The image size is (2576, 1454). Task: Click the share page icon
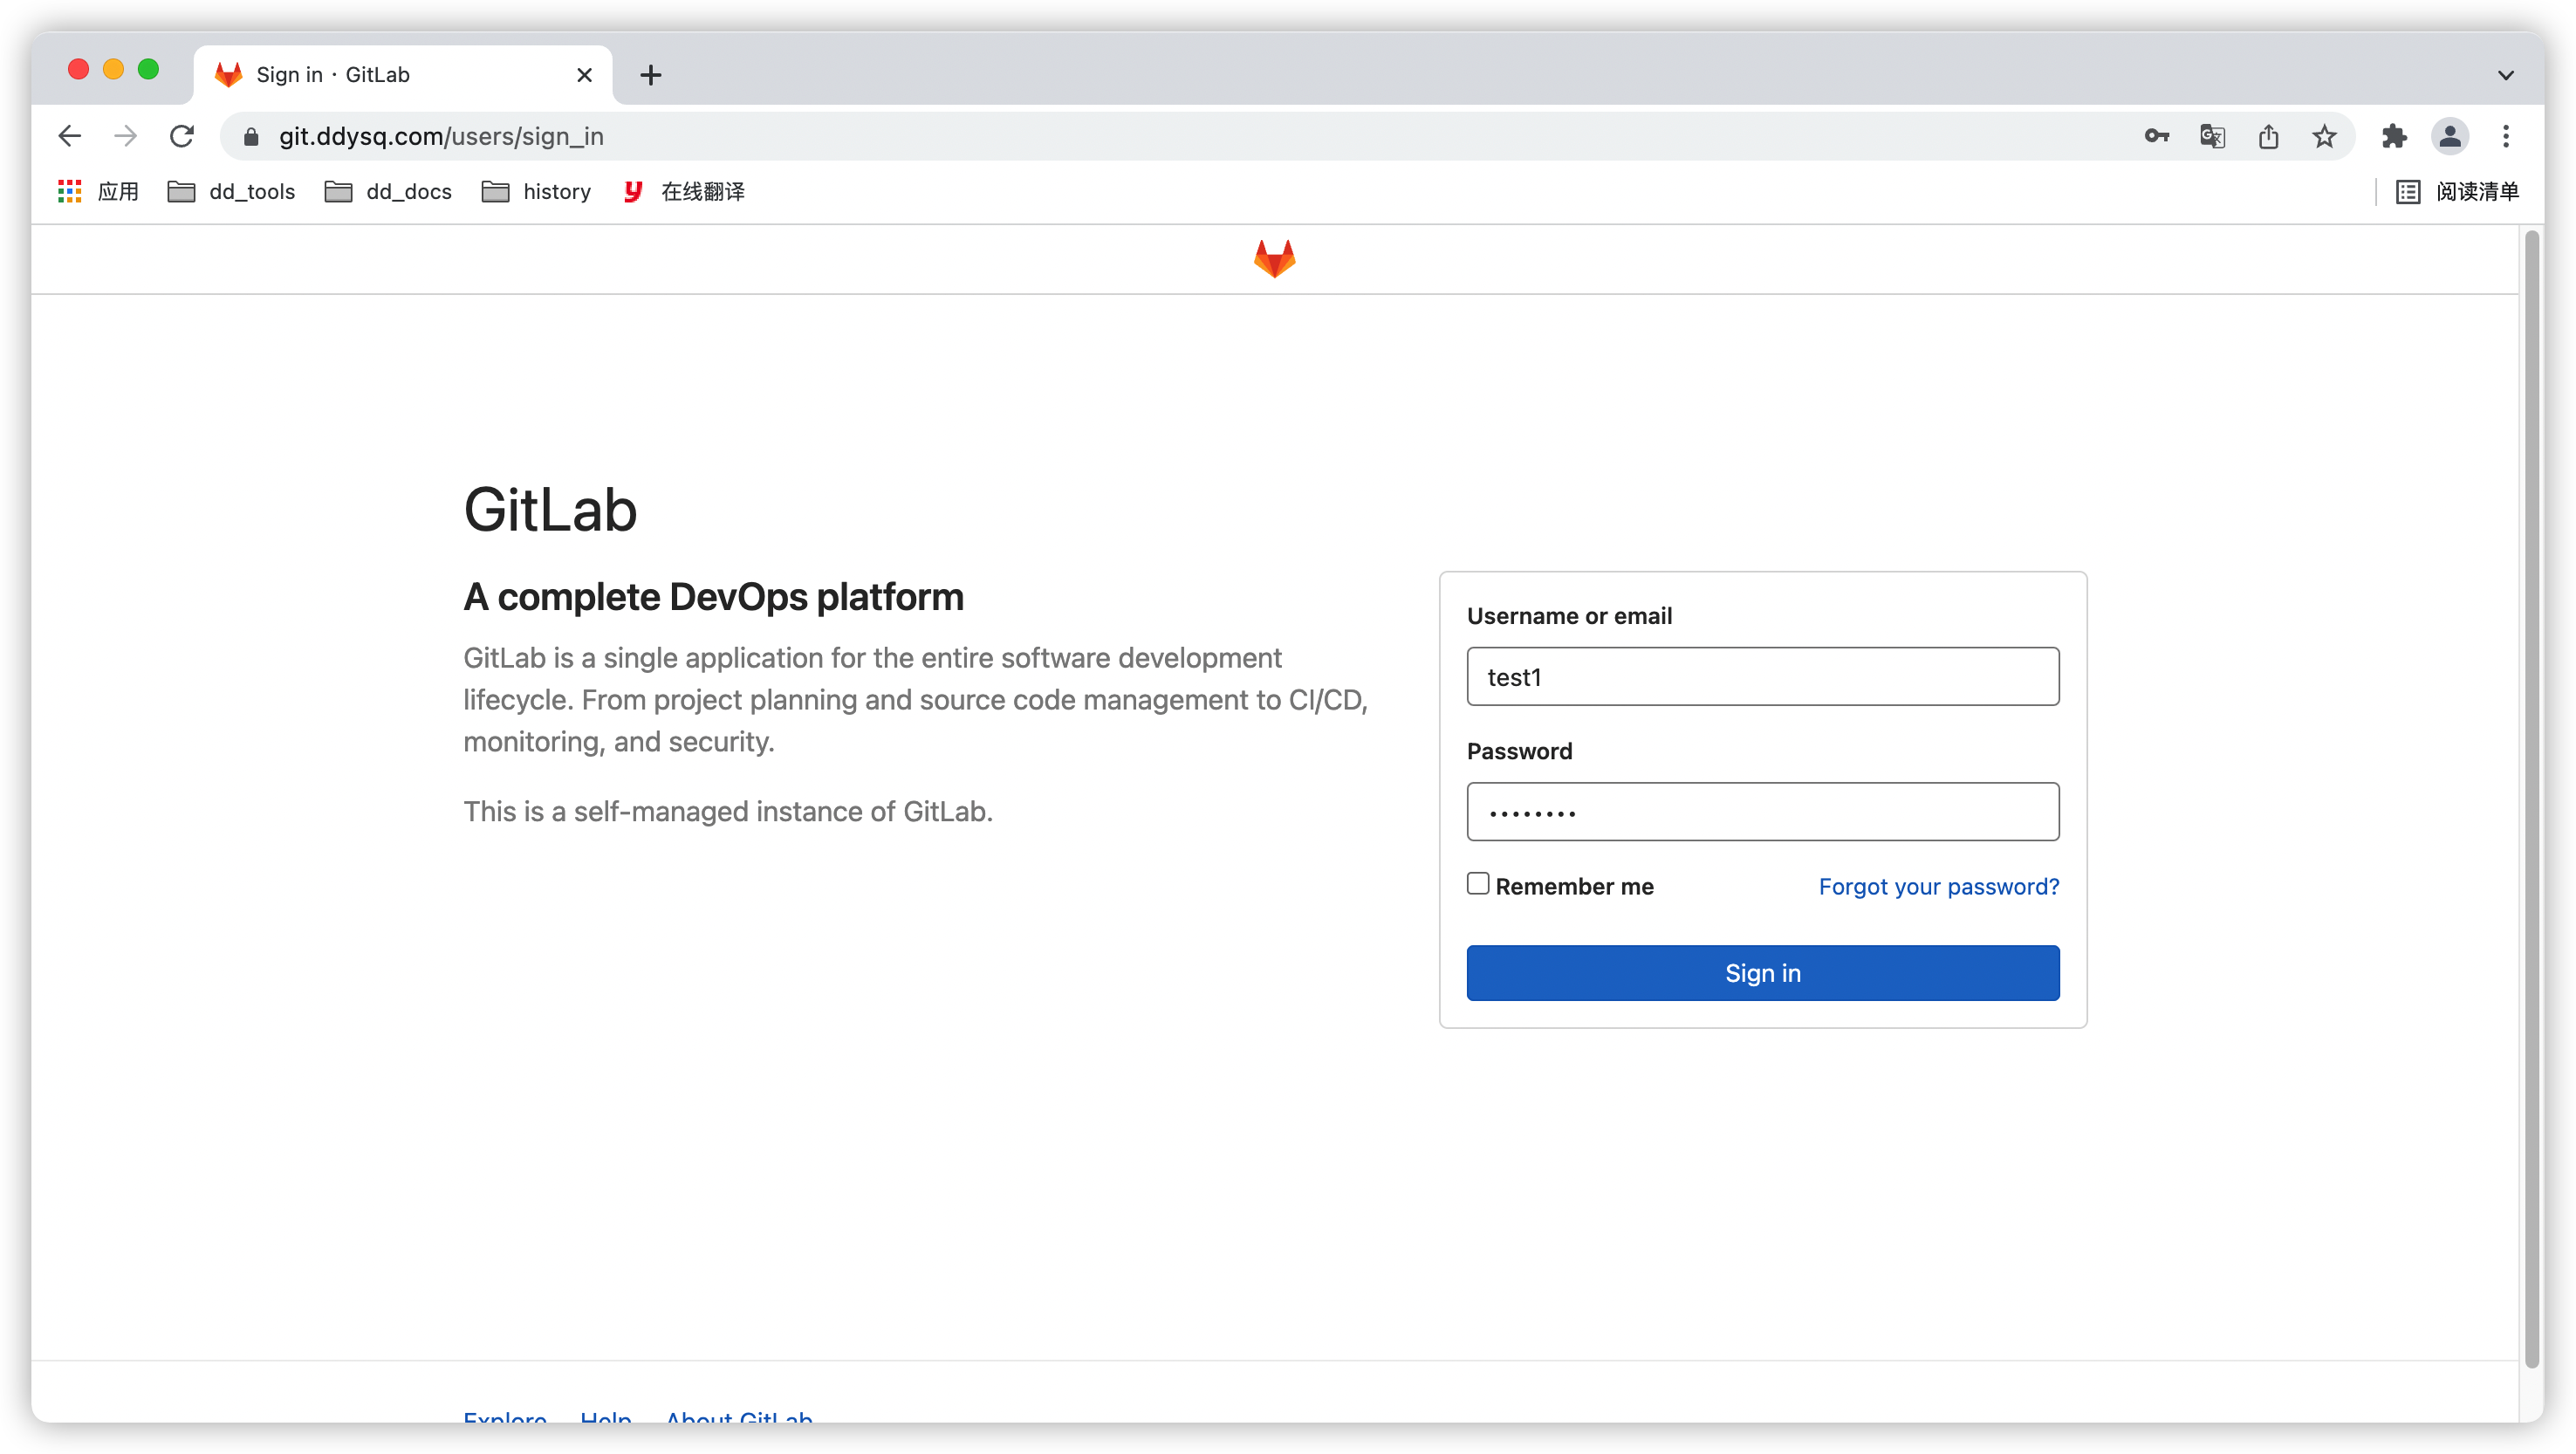[x=2268, y=136]
